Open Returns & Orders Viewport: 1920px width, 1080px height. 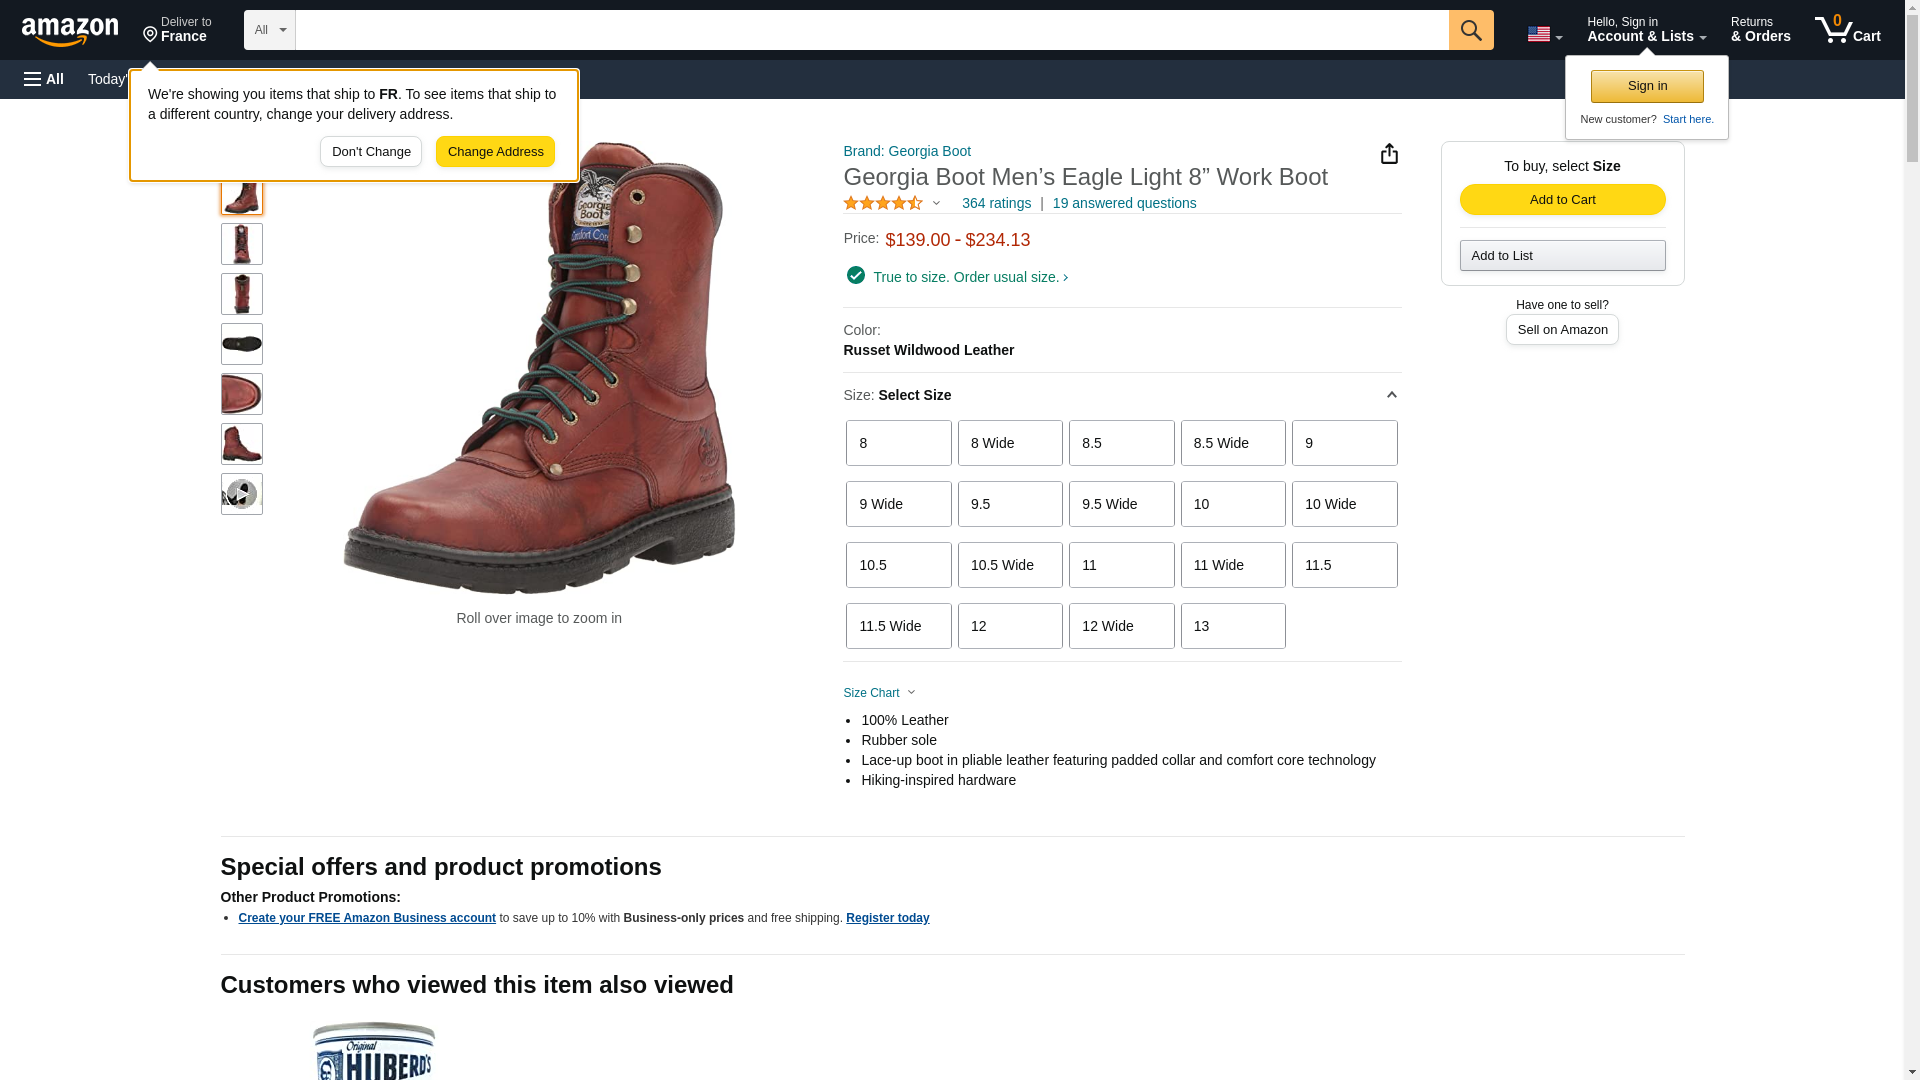(1760, 30)
